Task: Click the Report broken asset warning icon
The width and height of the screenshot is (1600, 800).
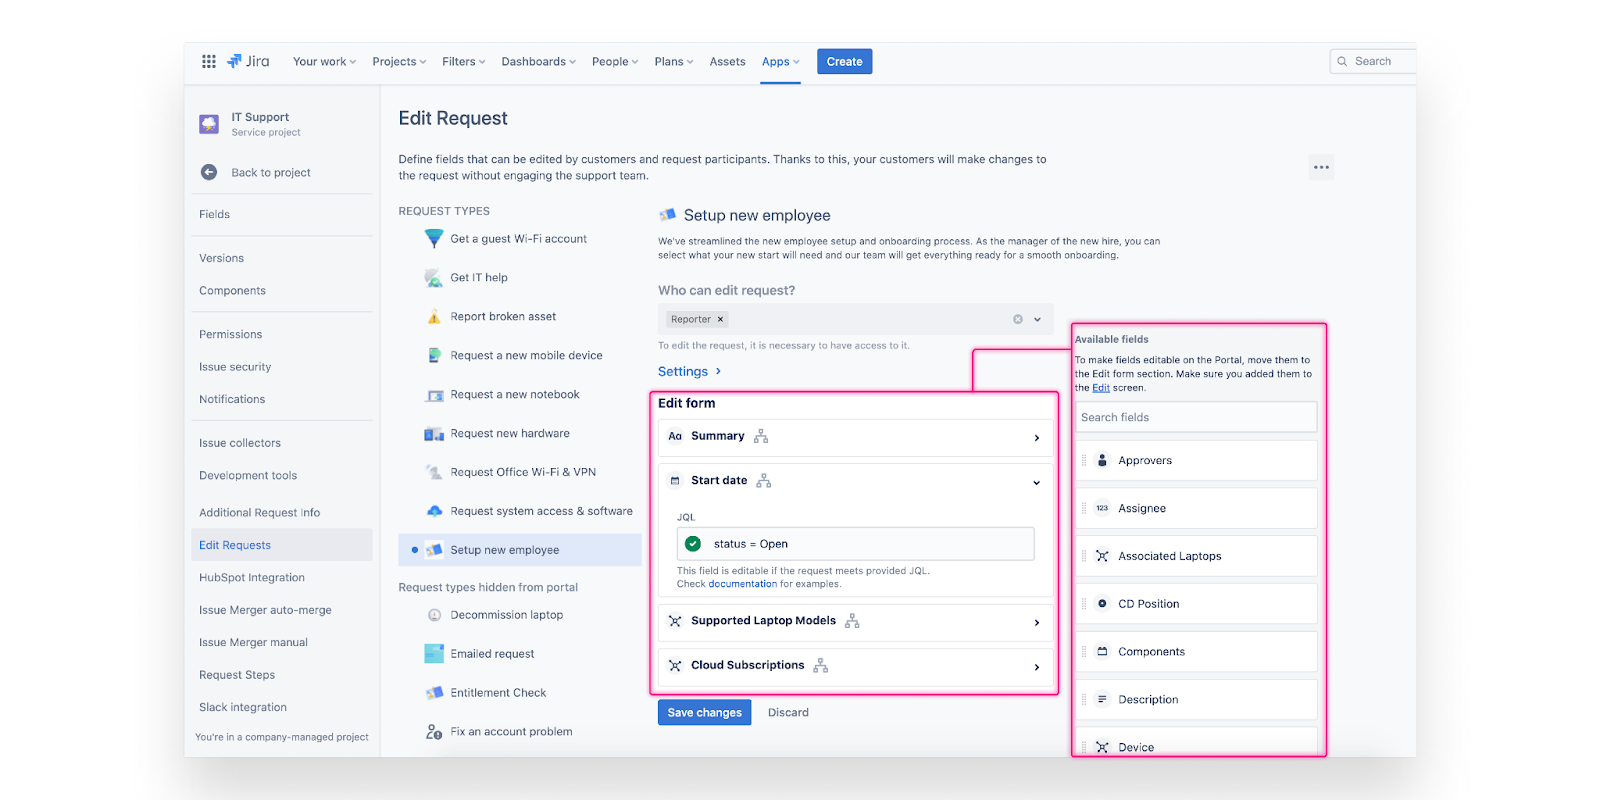Action: click(x=434, y=317)
